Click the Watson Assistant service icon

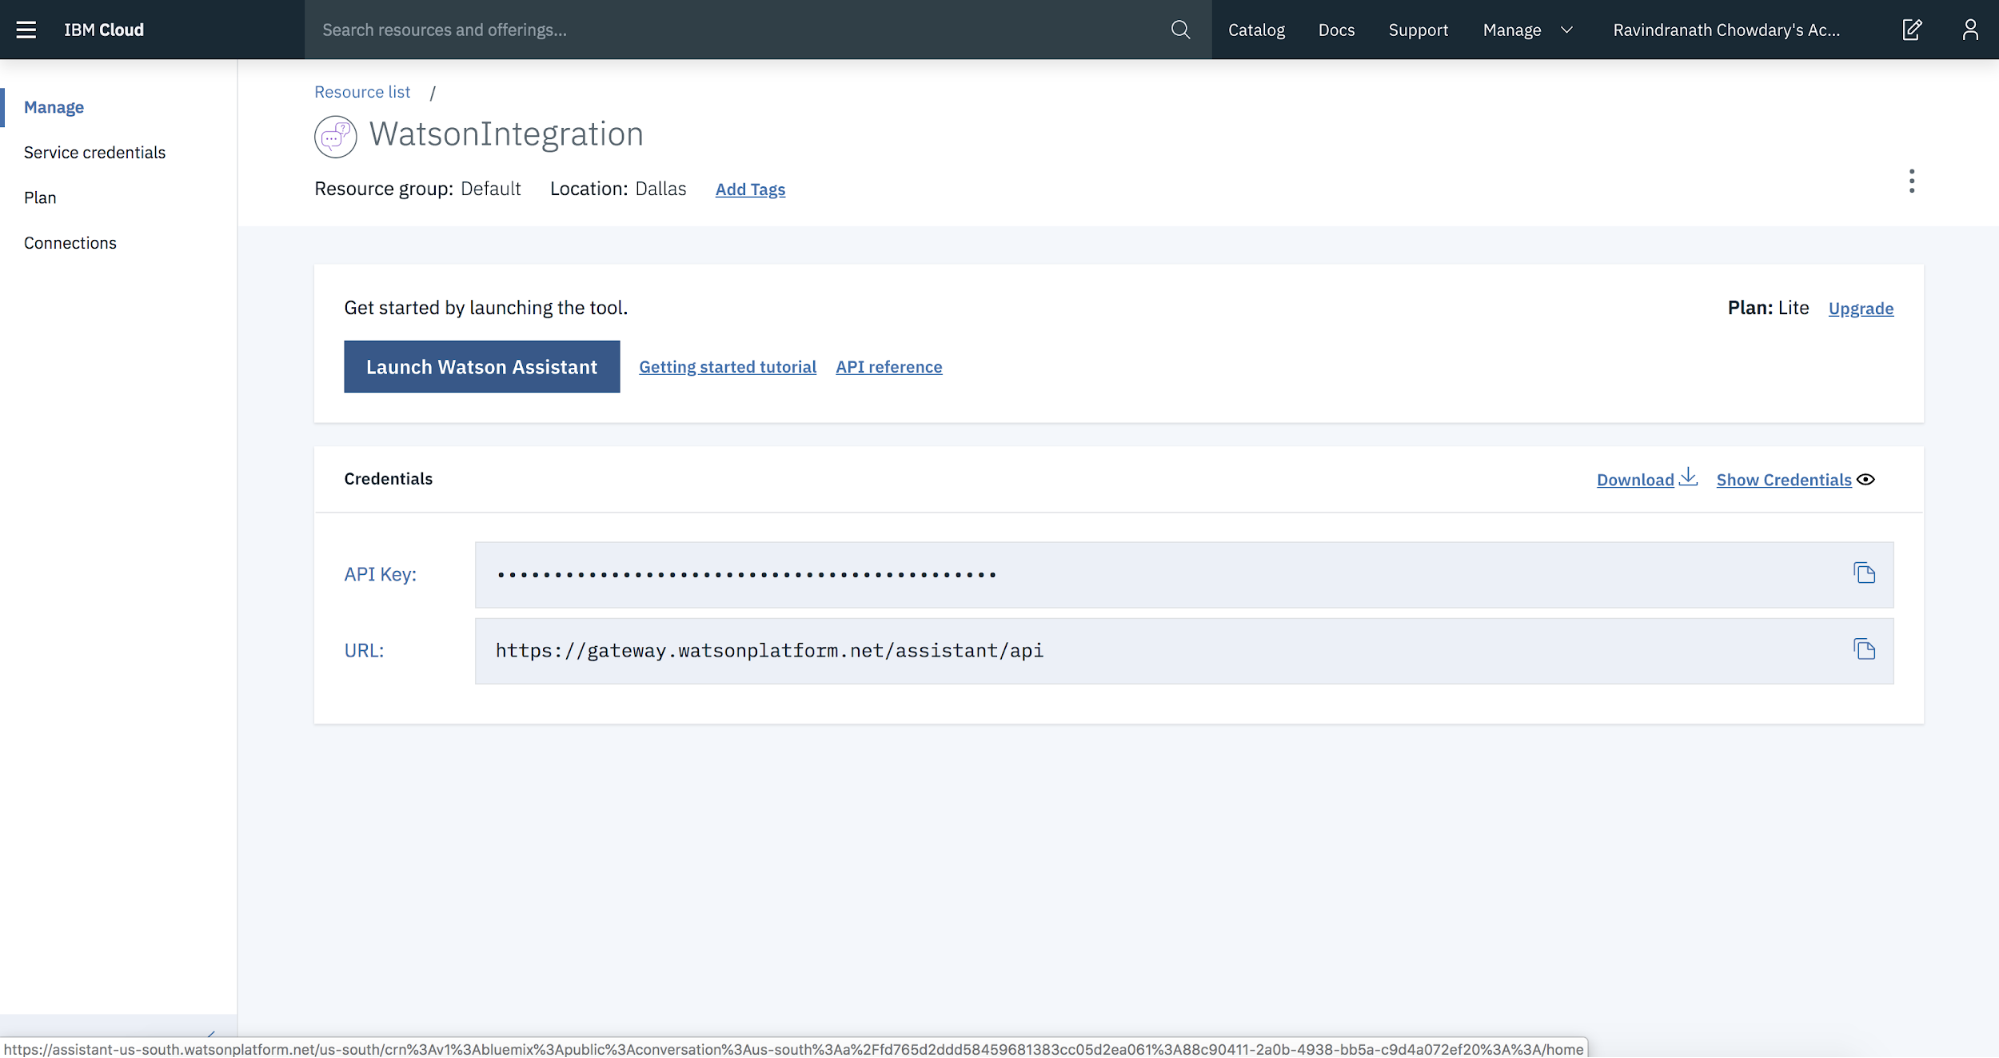click(x=336, y=137)
